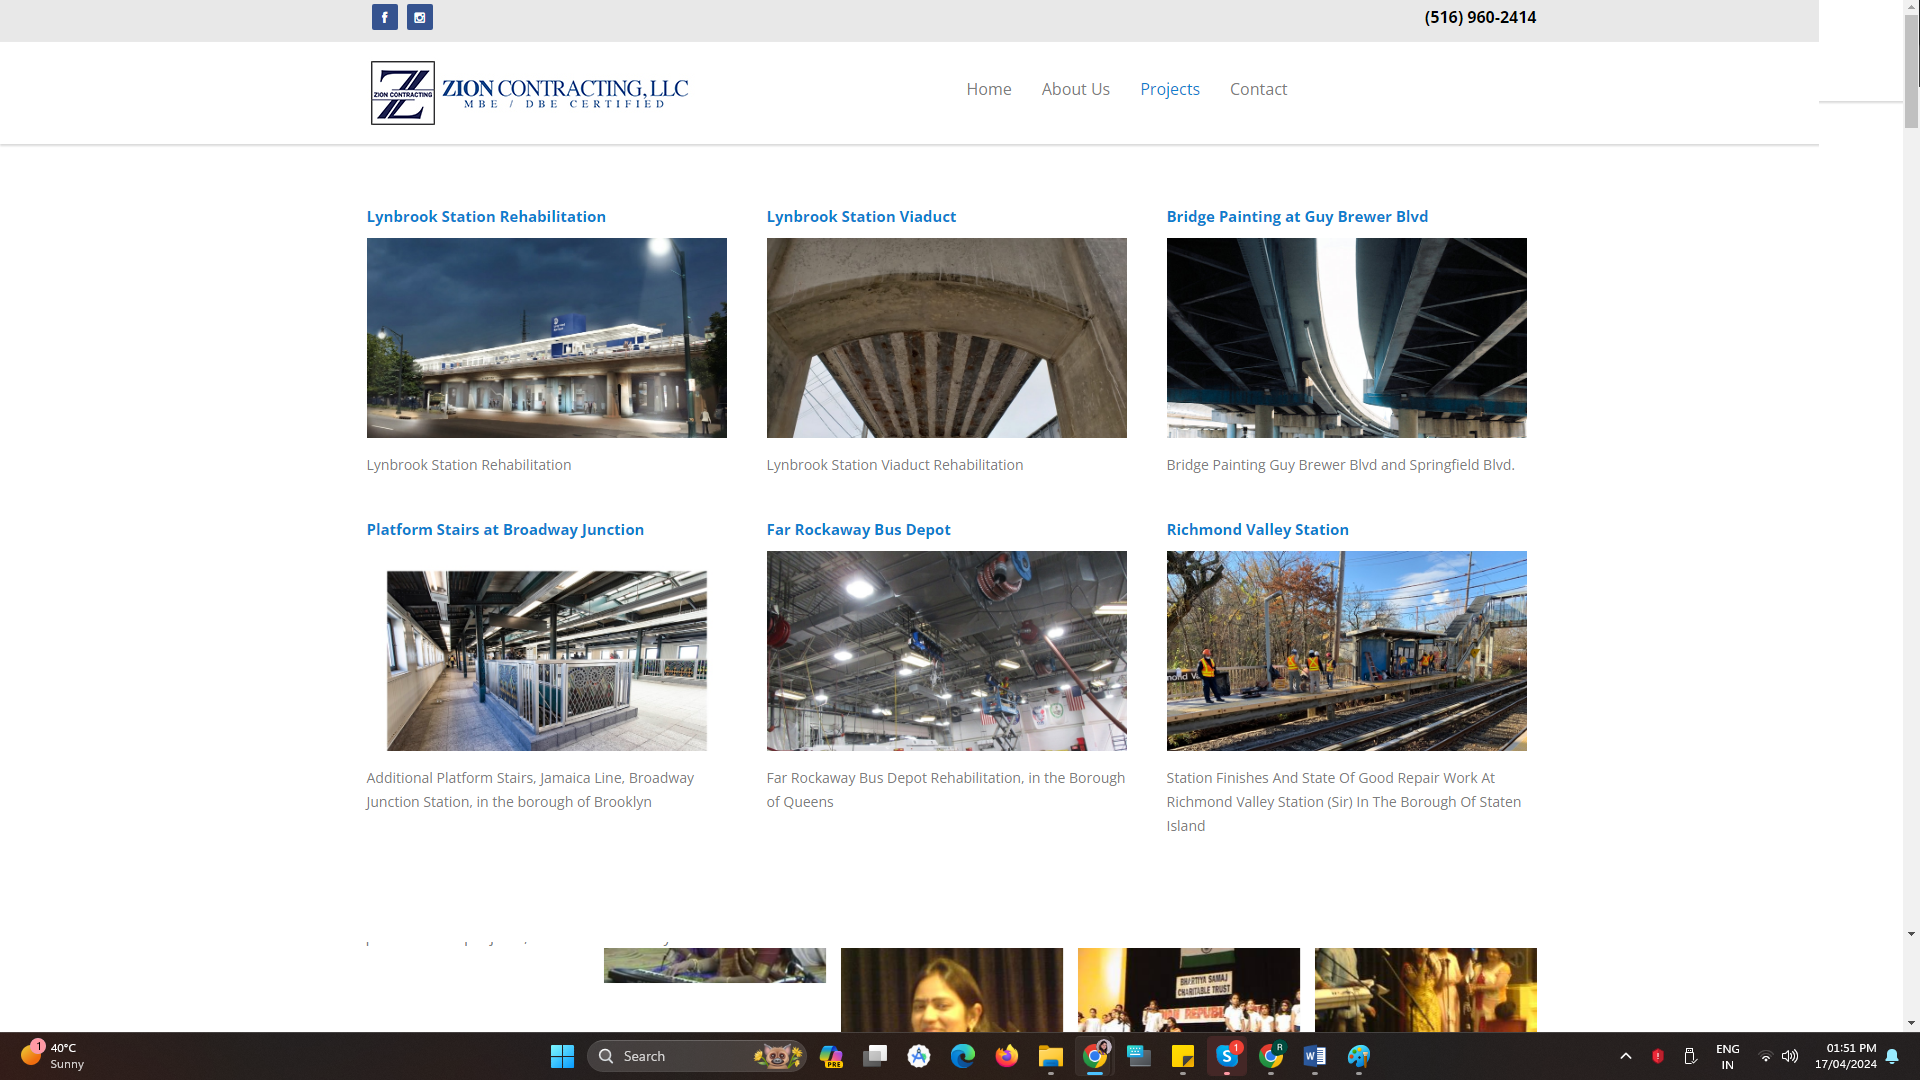Open Skype from the taskbar
The width and height of the screenshot is (1920, 1080).
[1226, 1056]
